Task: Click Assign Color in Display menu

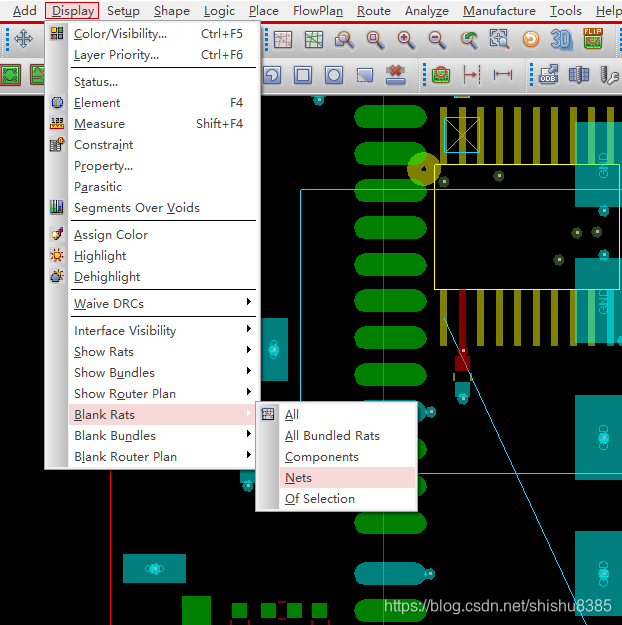Action: (x=110, y=235)
